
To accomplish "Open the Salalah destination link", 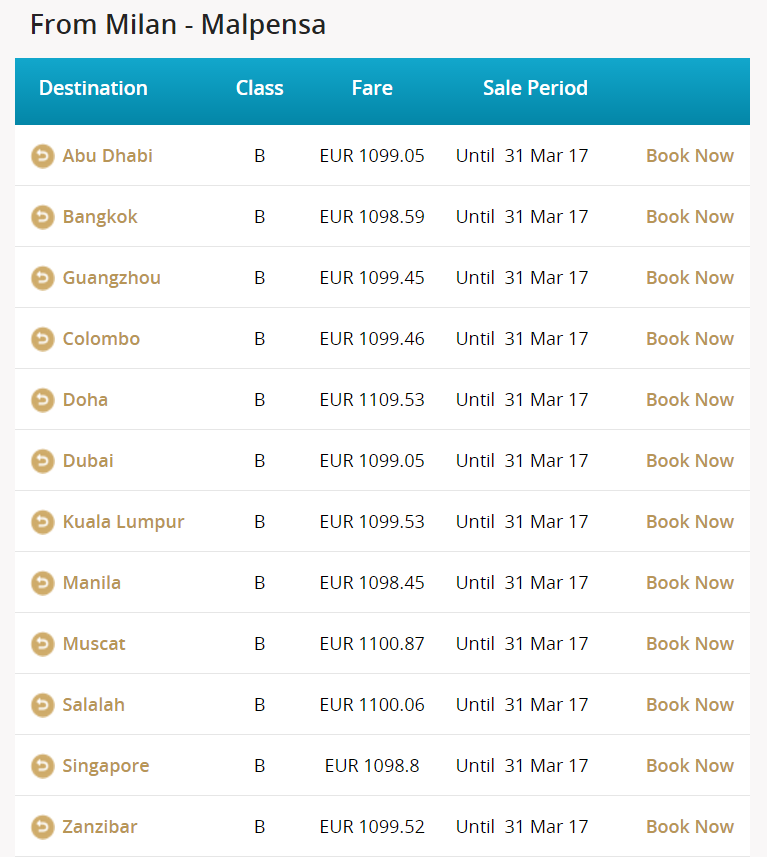I will coord(93,705).
